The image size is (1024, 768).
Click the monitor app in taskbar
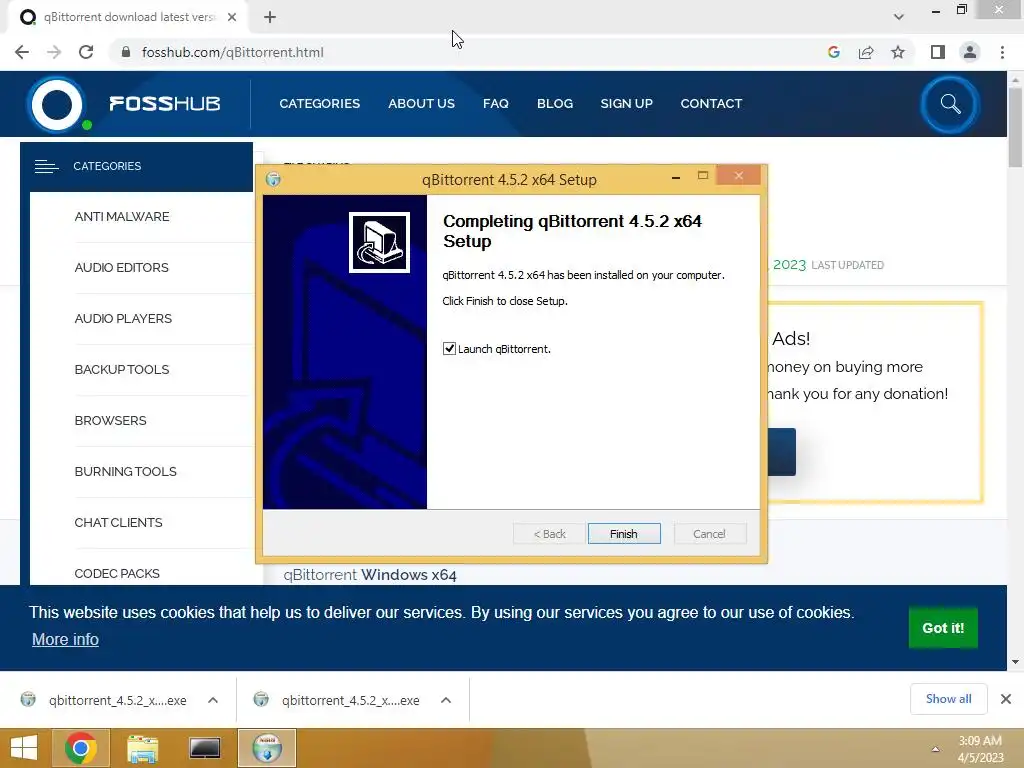204,748
